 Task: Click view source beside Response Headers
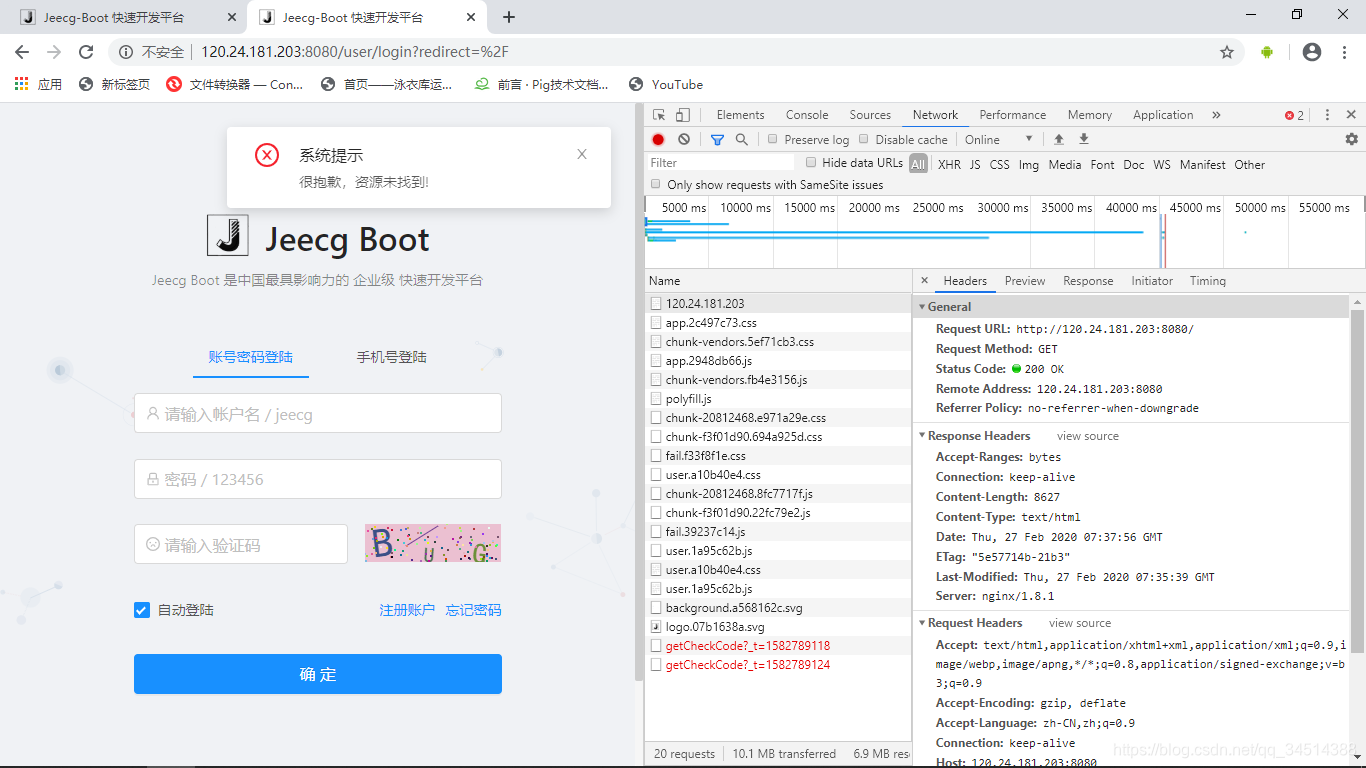pos(1088,436)
